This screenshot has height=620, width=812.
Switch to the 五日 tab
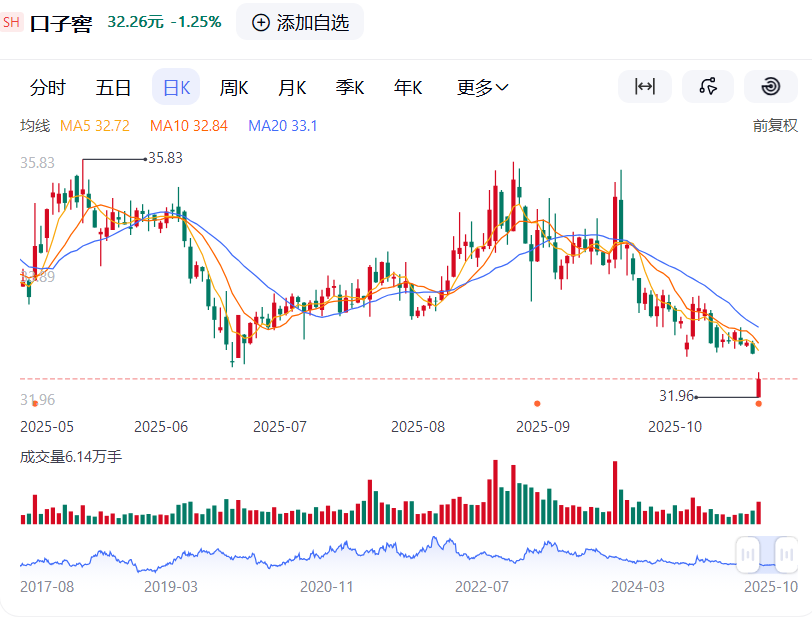pyautogui.click(x=113, y=87)
